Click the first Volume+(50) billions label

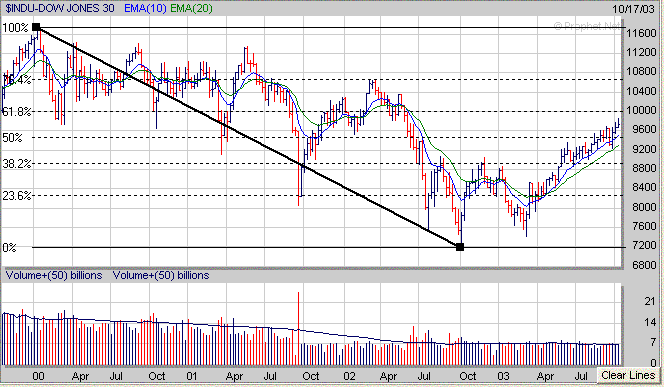[54, 275]
